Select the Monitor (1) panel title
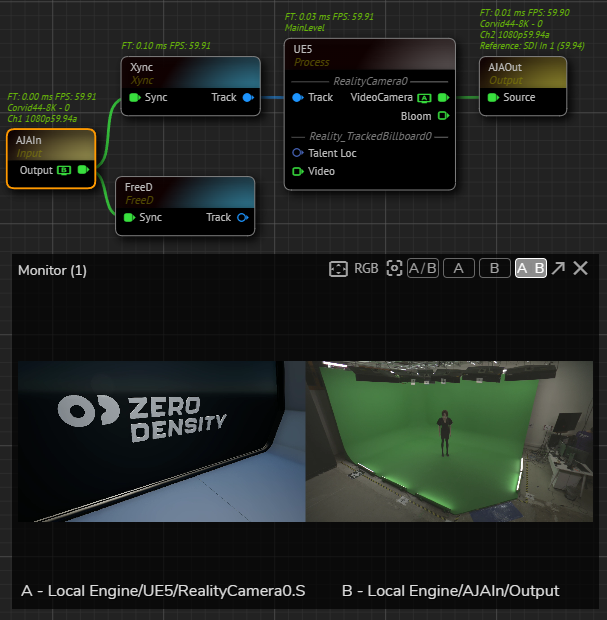Screen dimensions: 607x620 (x=52, y=270)
